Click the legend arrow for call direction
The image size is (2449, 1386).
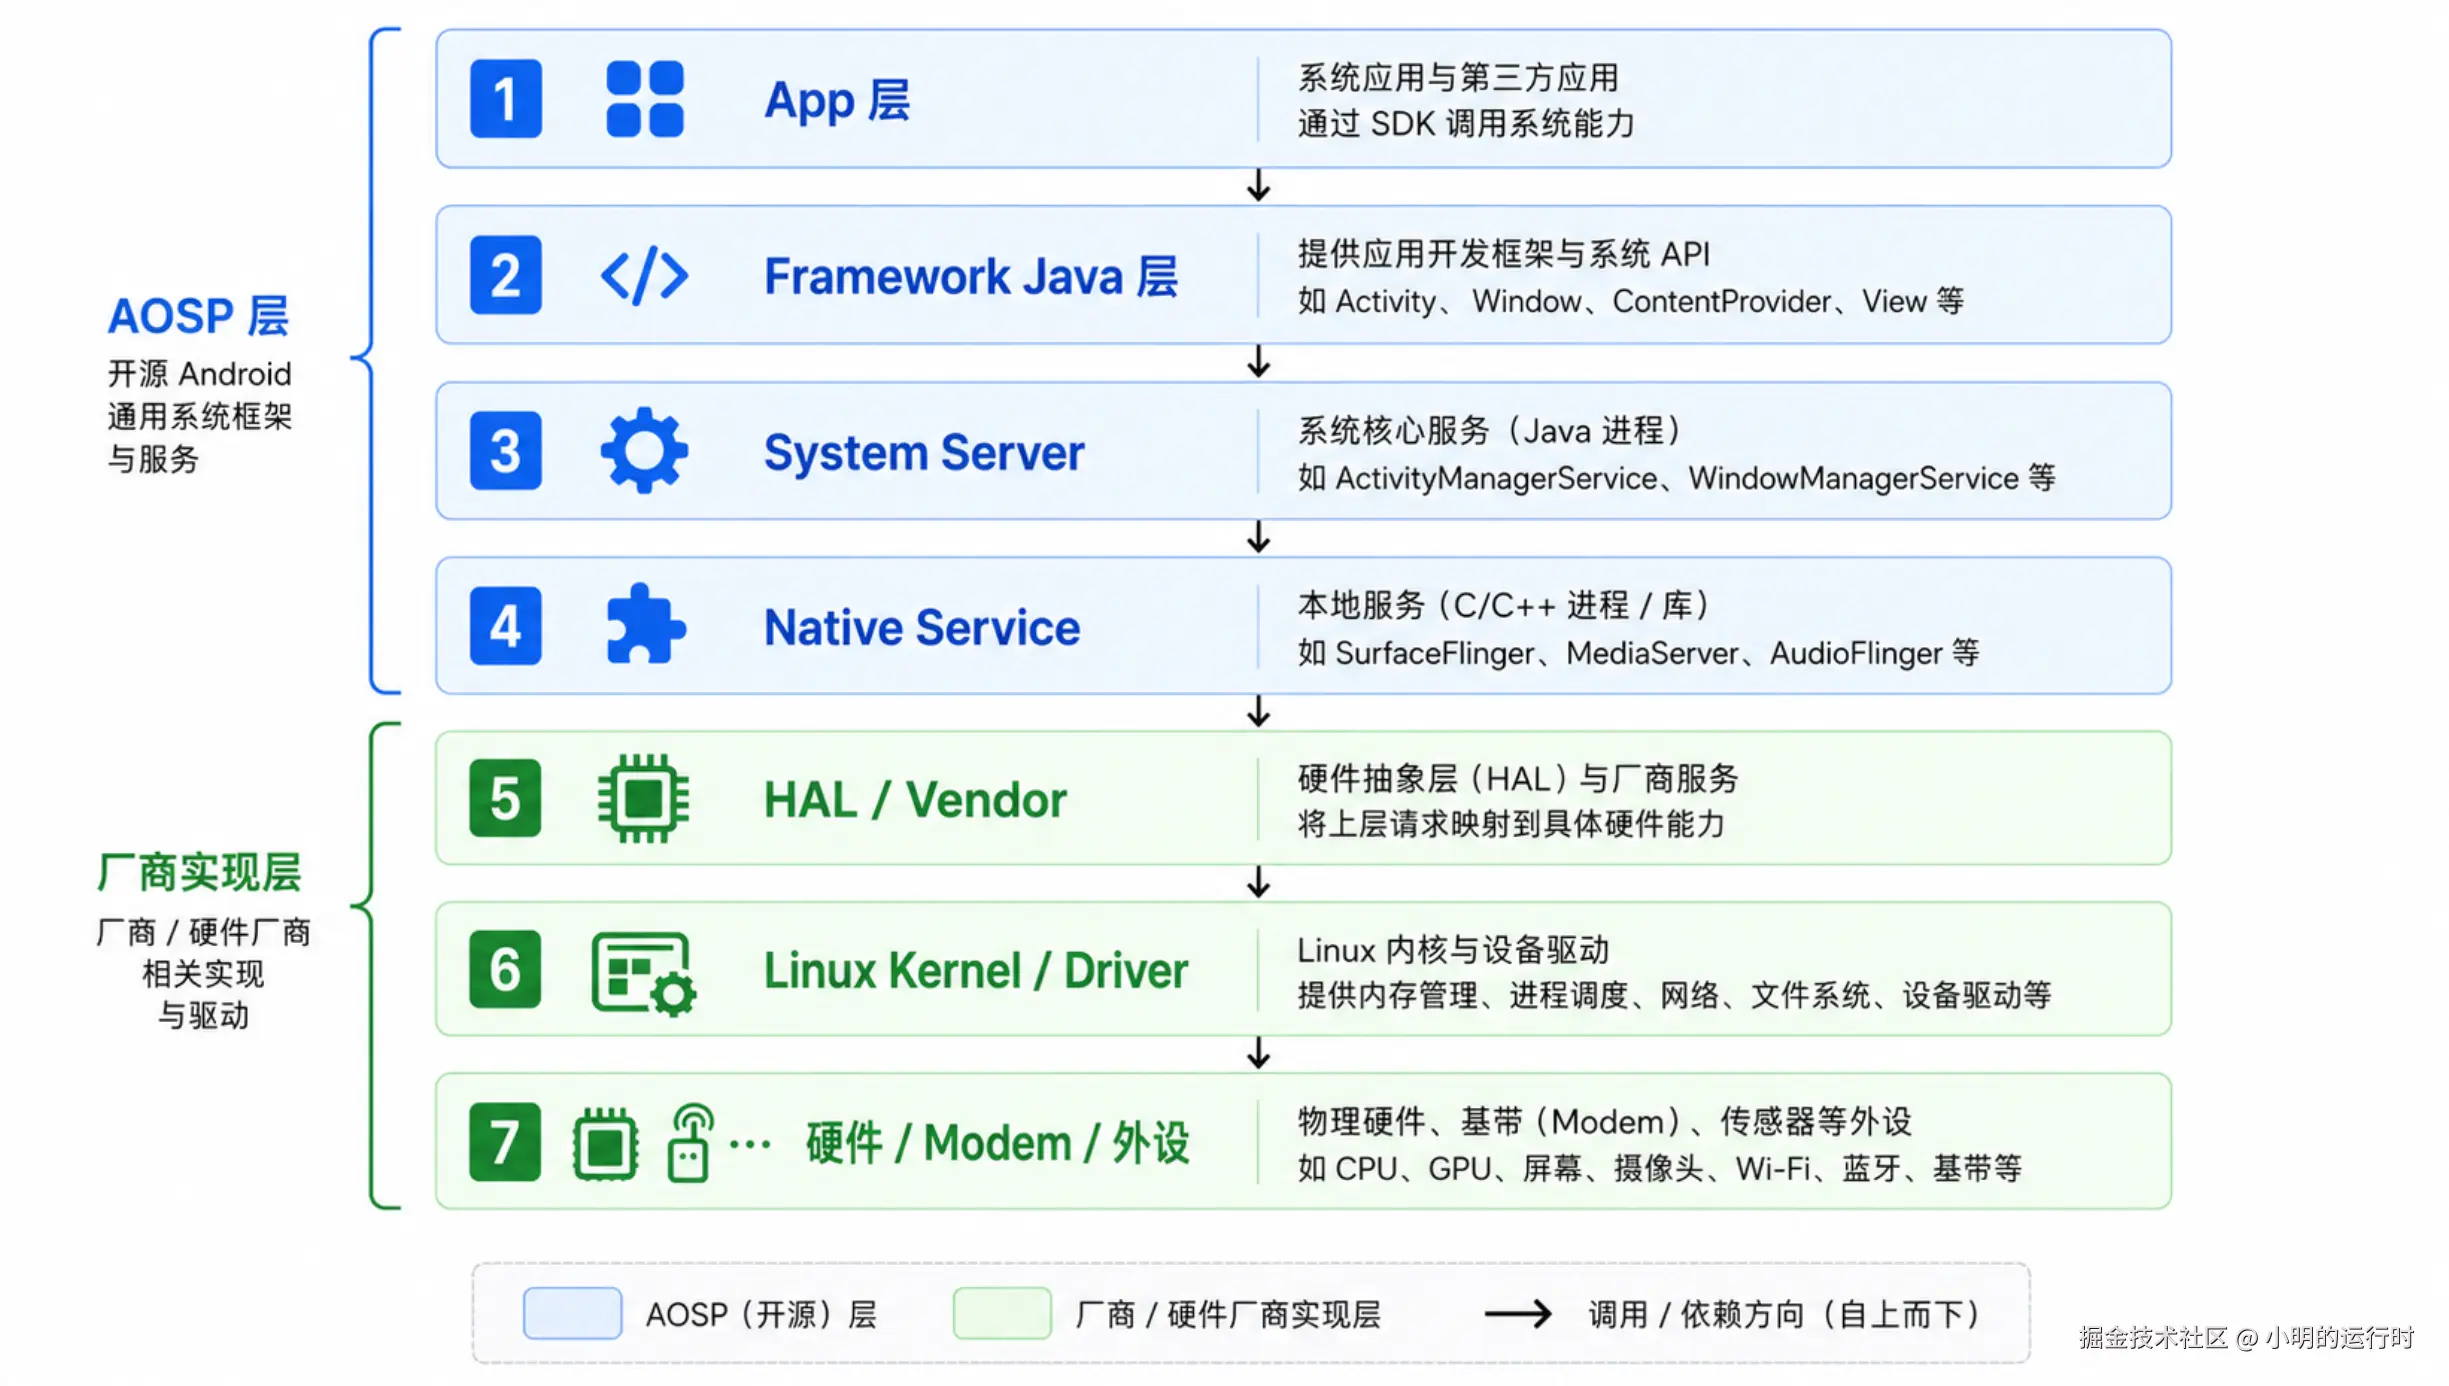click(1518, 1314)
